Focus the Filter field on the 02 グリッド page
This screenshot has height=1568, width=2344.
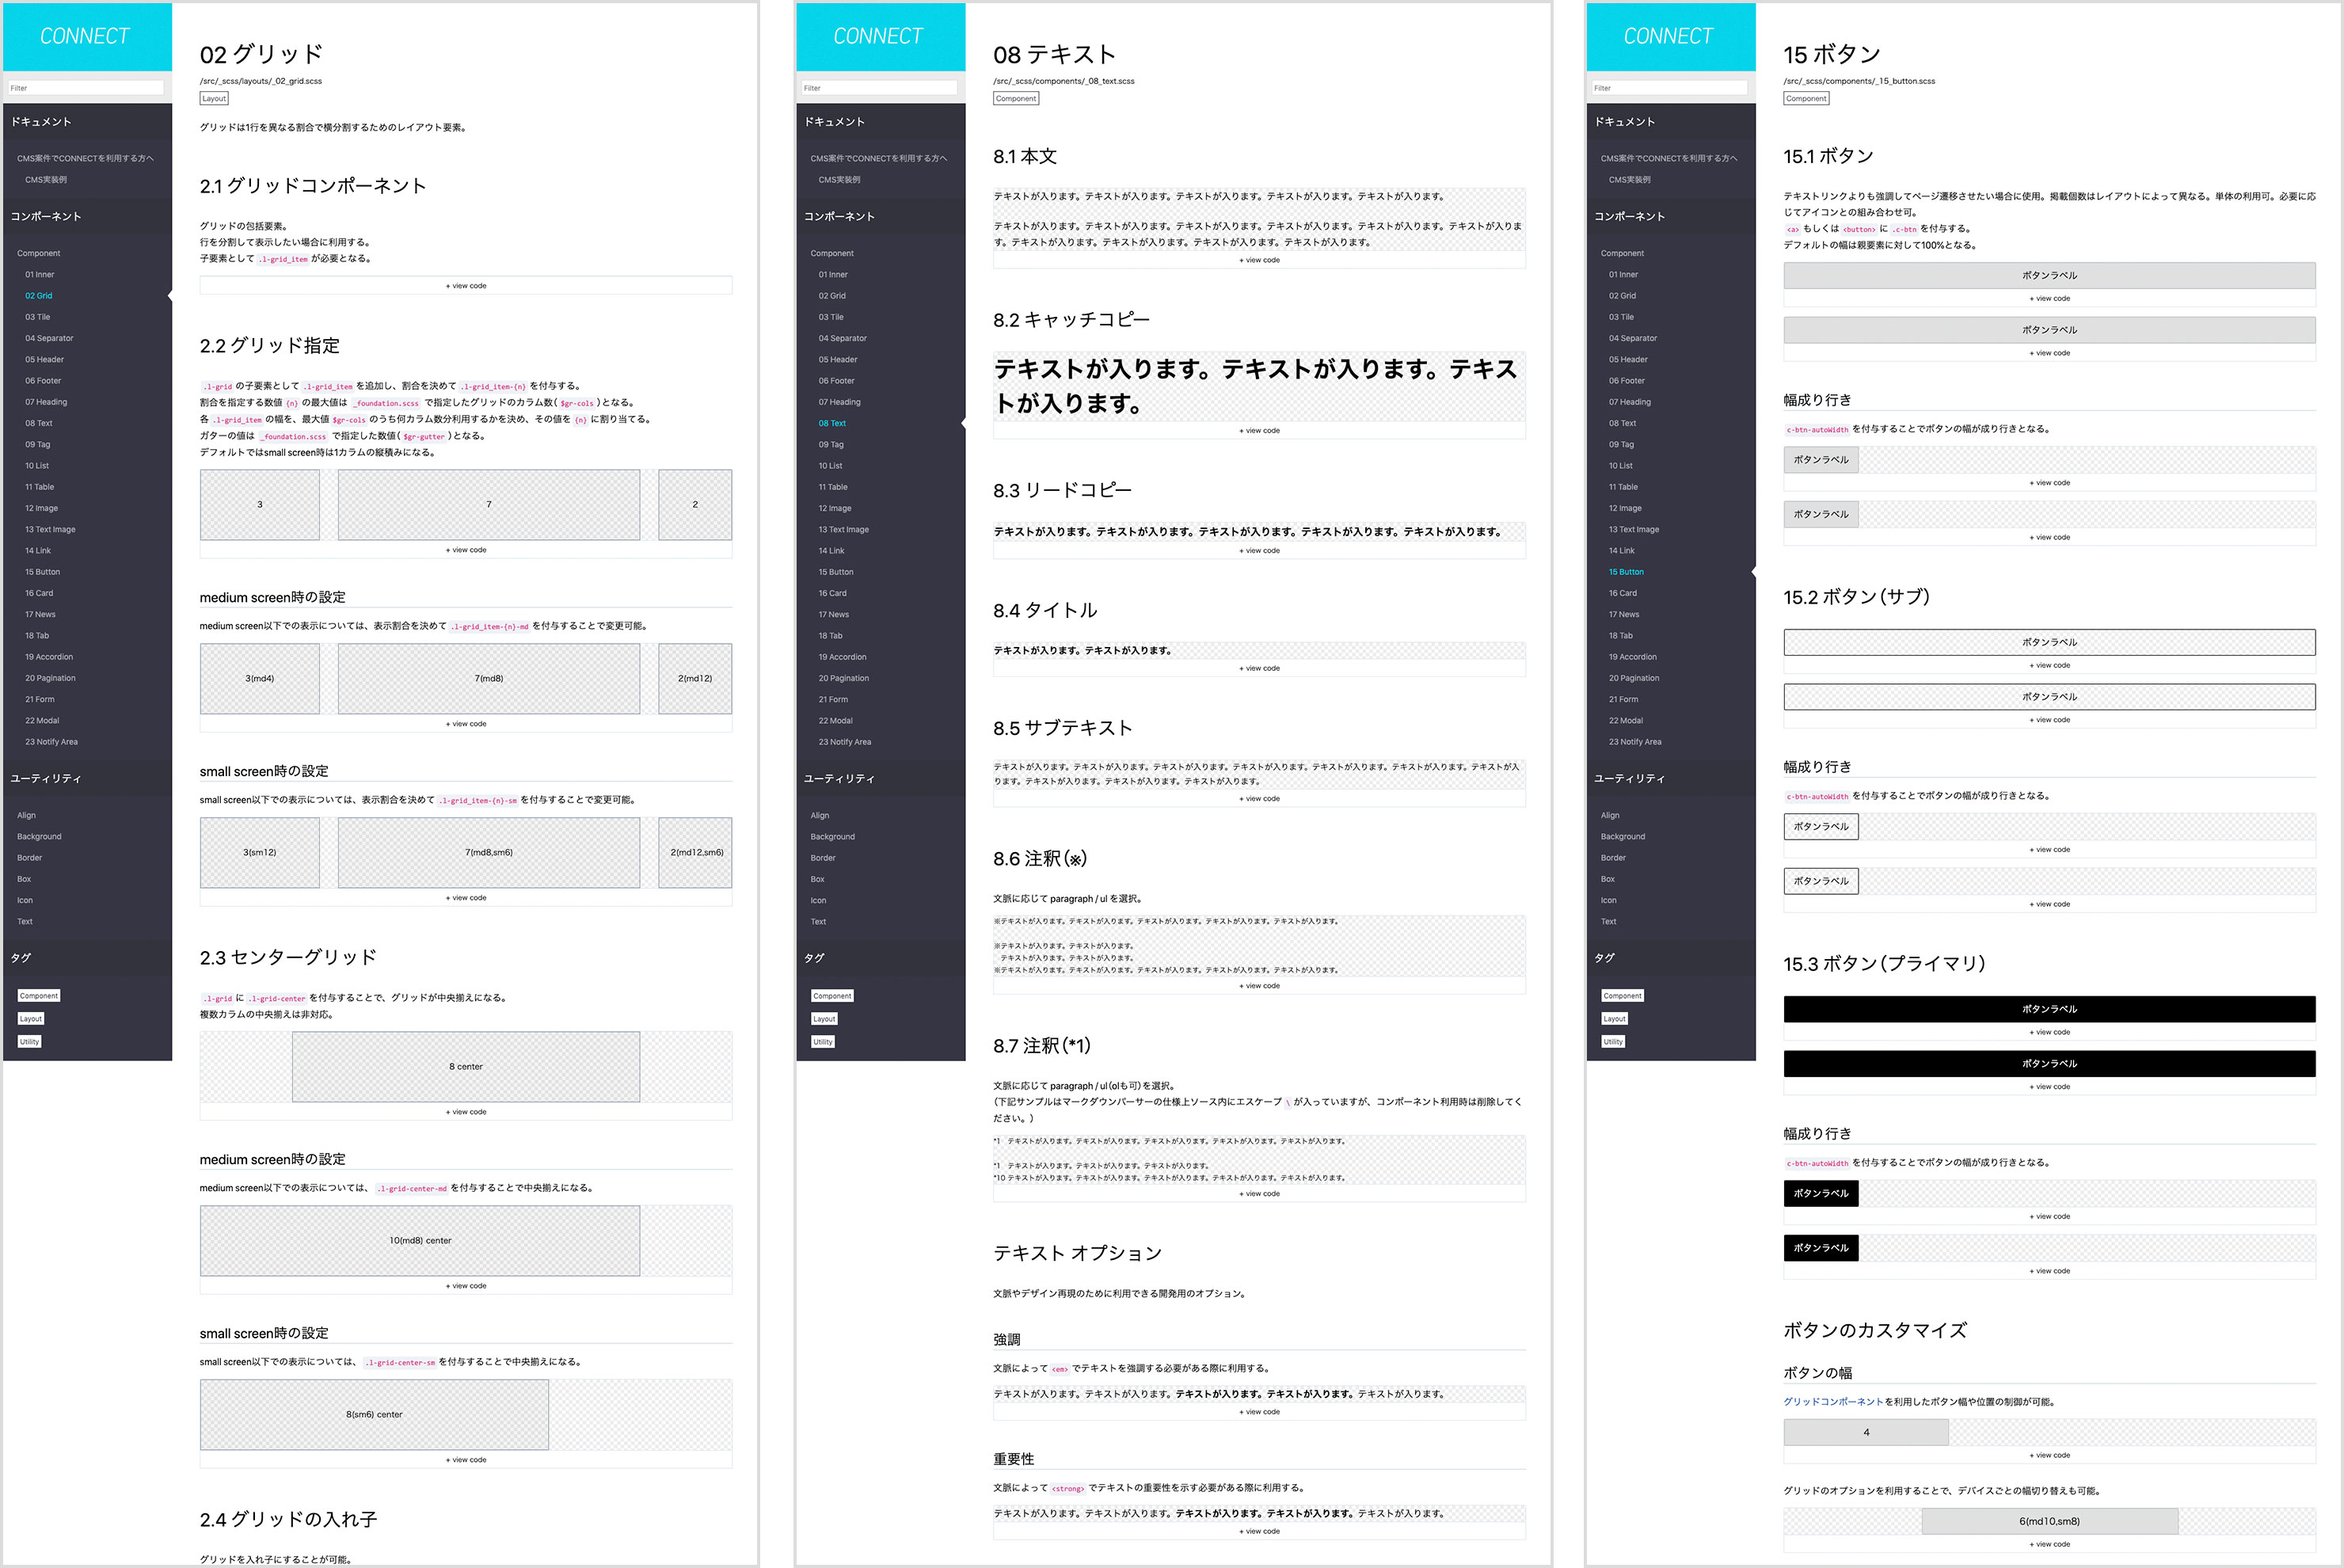pyautogui.click(x=86, y=88)
